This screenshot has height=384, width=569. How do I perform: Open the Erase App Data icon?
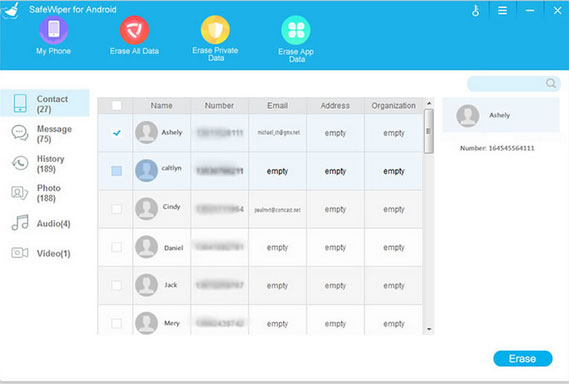coord(296,30)
